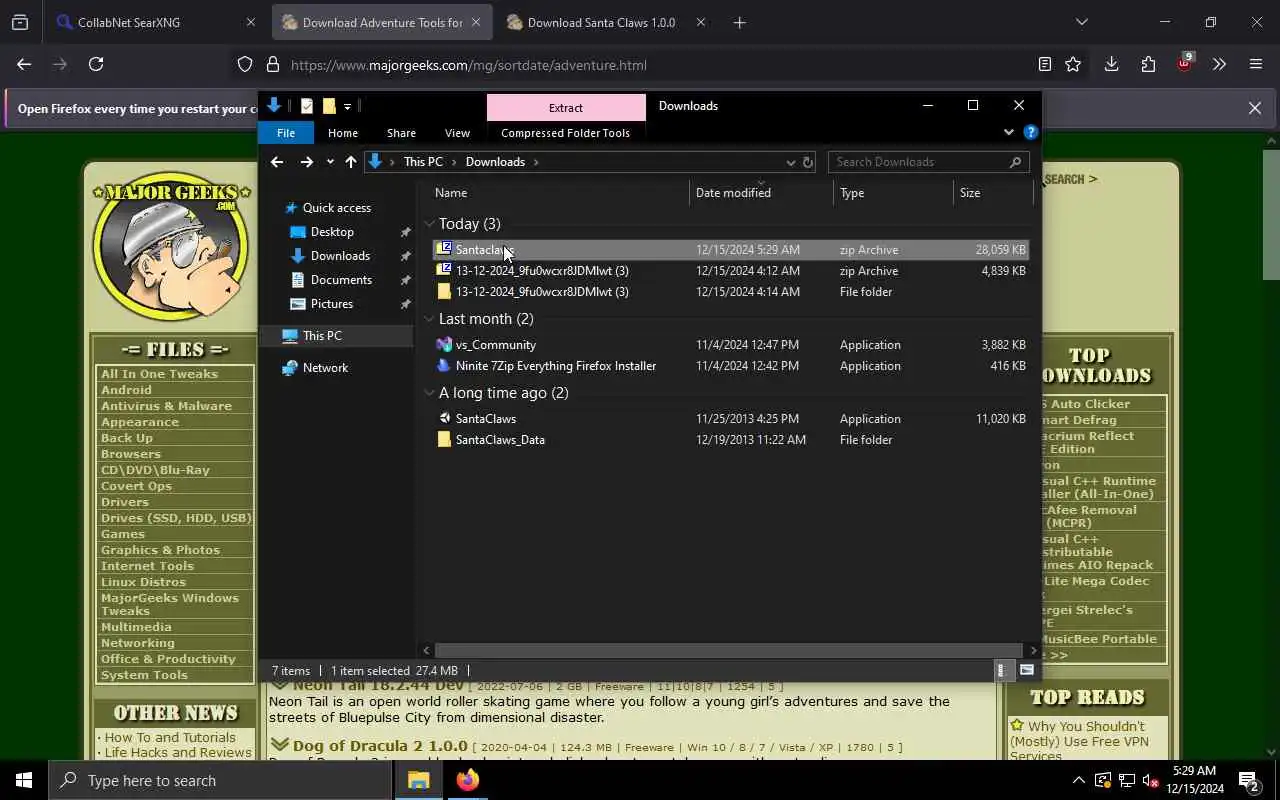The height and width of the screenshot is (800, 1280).
Task: Go up one folder level
Action: pos(350,162)
